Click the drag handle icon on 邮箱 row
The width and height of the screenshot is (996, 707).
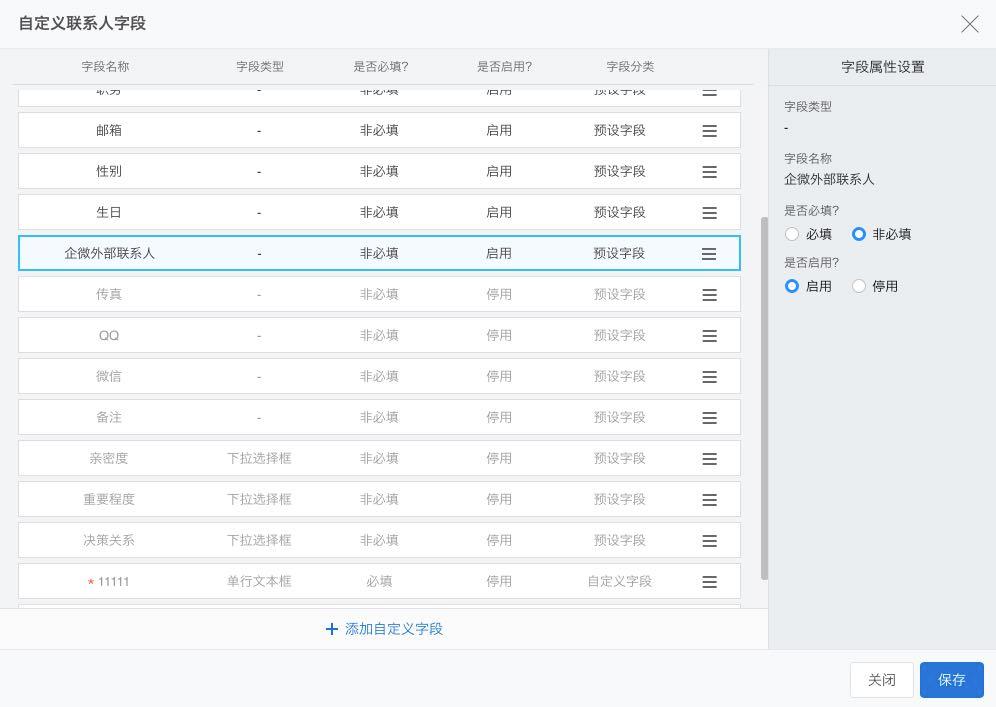point(709,131)
